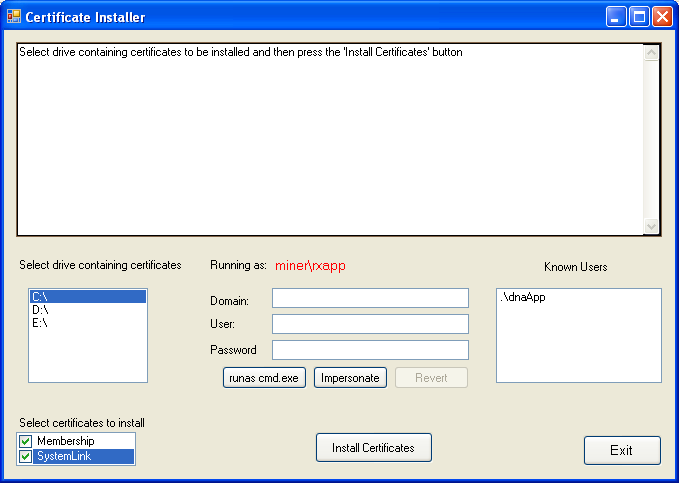
Task: Click into the Domain text field
Action: 370,298
